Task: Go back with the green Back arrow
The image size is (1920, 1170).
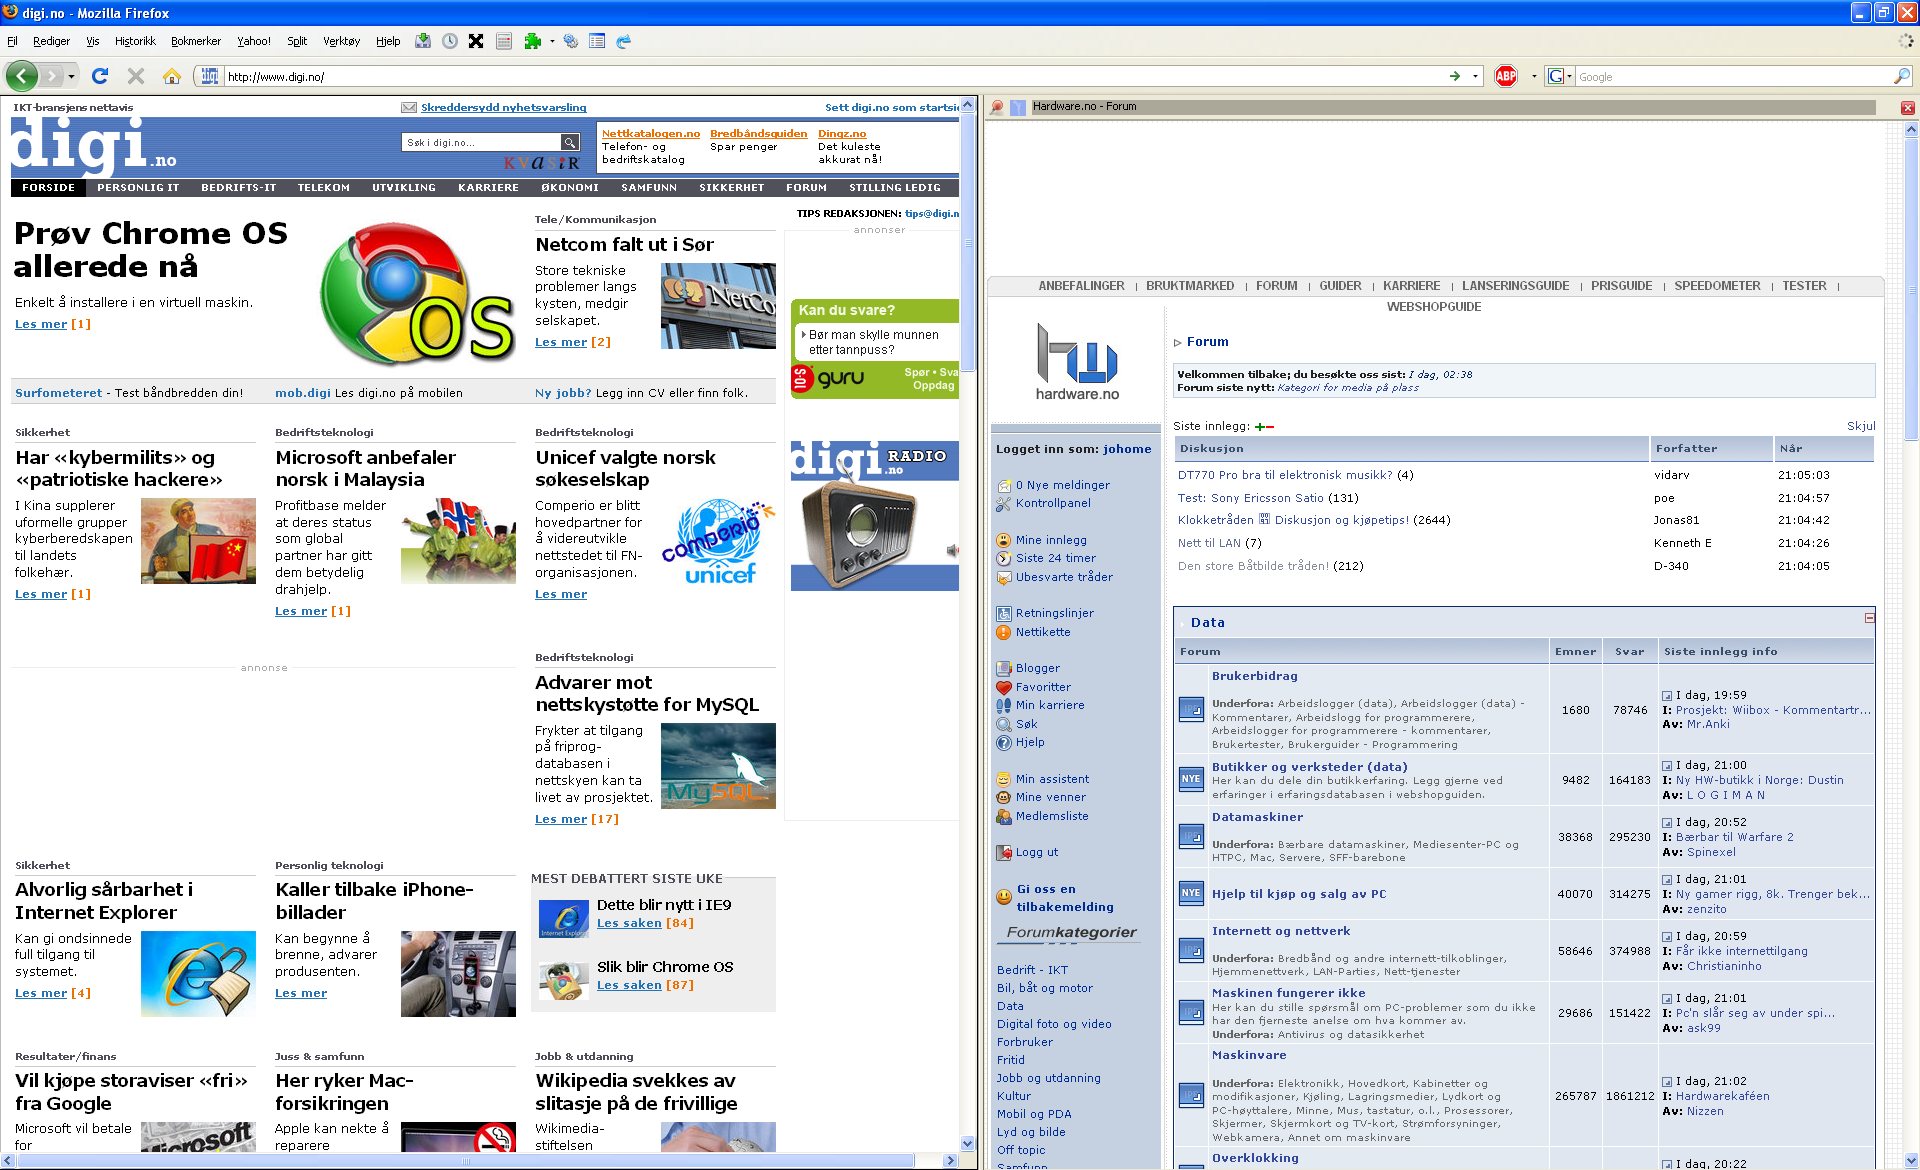Action: [x=22, y=76]
